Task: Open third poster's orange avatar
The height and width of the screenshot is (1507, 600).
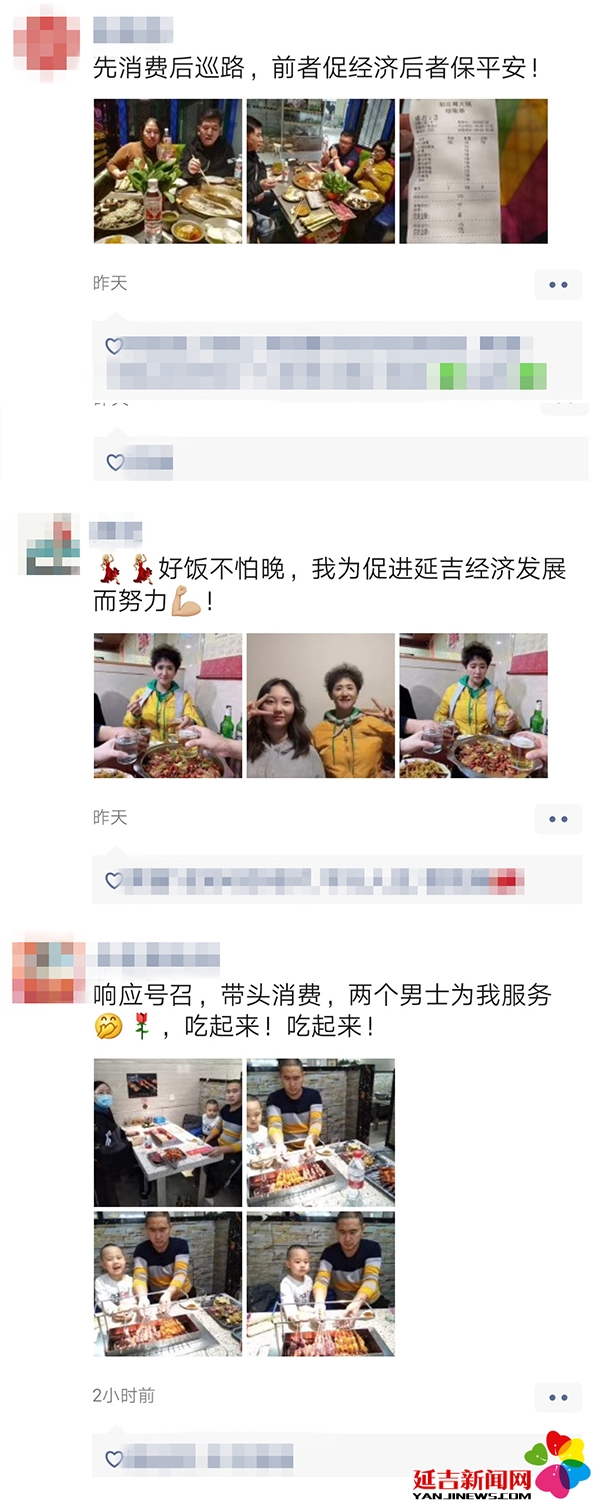Action: (48, 971)
